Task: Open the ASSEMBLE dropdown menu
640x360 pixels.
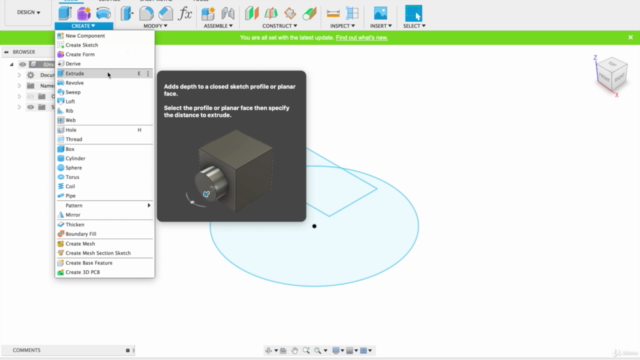Action: click(218, 26)
